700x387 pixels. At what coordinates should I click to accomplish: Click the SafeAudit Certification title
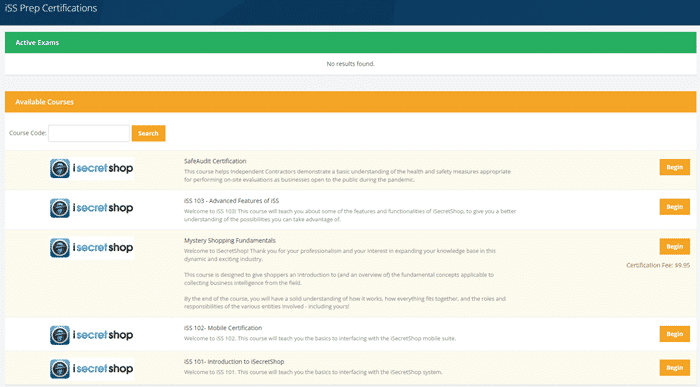(x=215, y=161)
